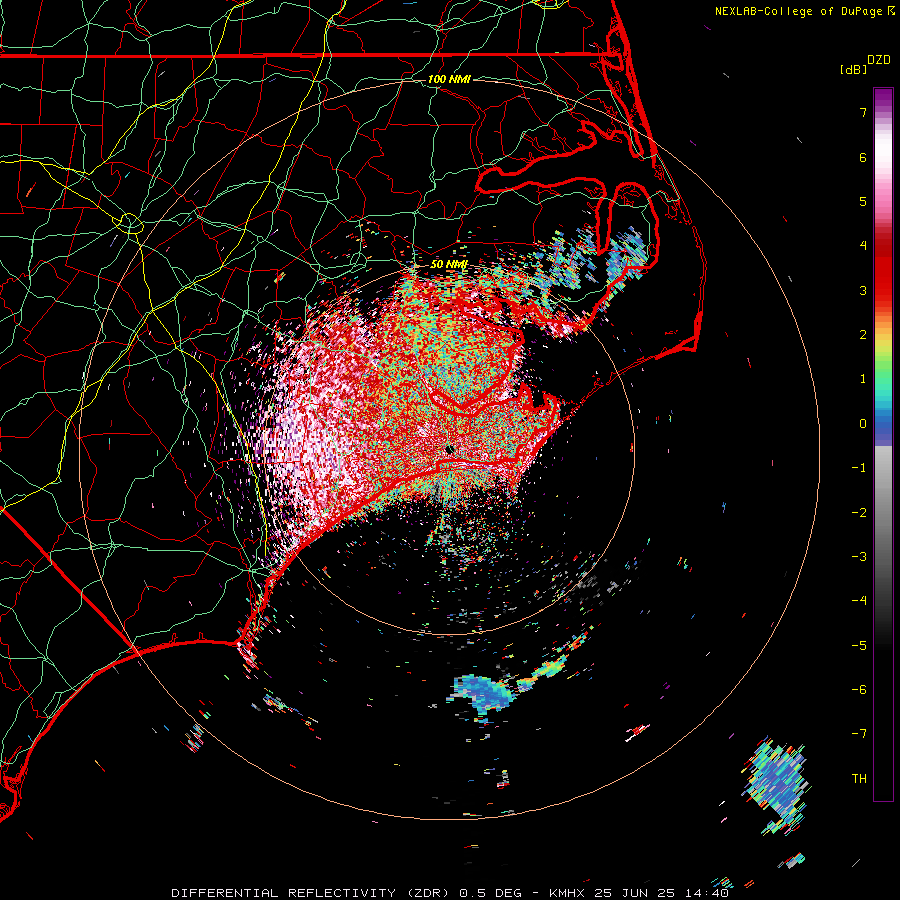Click the black radar site gap at the echo center

[x=451, y=449]
